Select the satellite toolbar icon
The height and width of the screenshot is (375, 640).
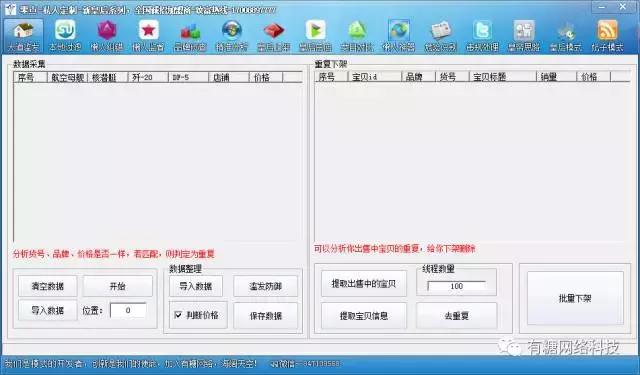click(566, 37)
